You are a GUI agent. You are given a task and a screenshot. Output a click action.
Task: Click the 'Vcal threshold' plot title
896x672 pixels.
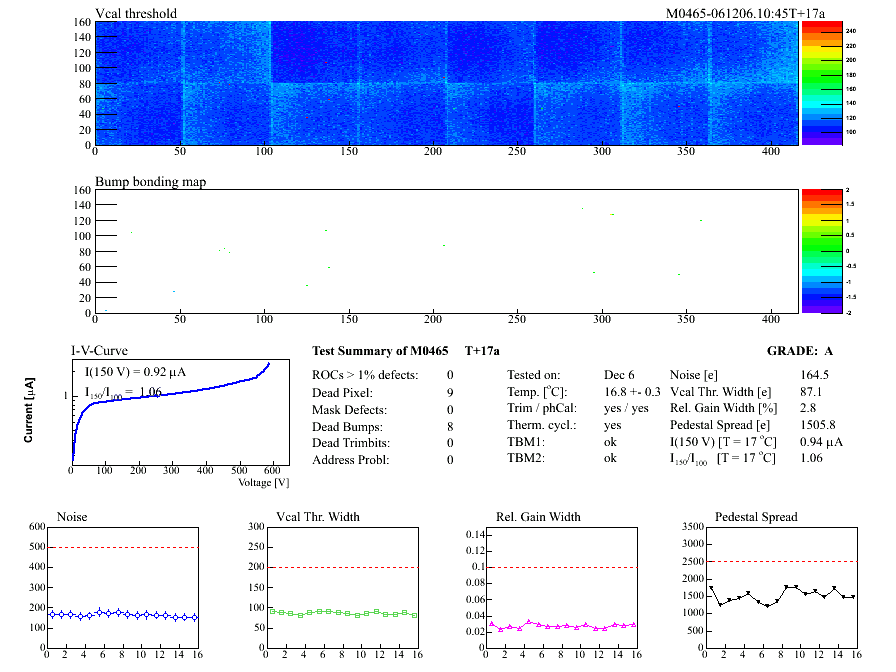pos(136,13)
